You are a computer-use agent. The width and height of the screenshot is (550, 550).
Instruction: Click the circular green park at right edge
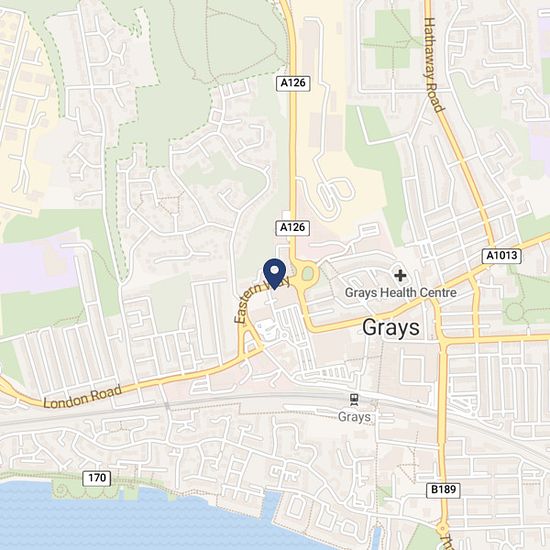[515, 312]
